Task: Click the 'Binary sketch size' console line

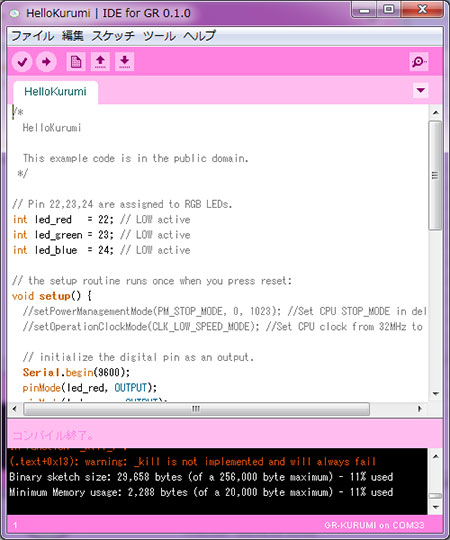Action: pyautogui.click(x=201, y=477)
